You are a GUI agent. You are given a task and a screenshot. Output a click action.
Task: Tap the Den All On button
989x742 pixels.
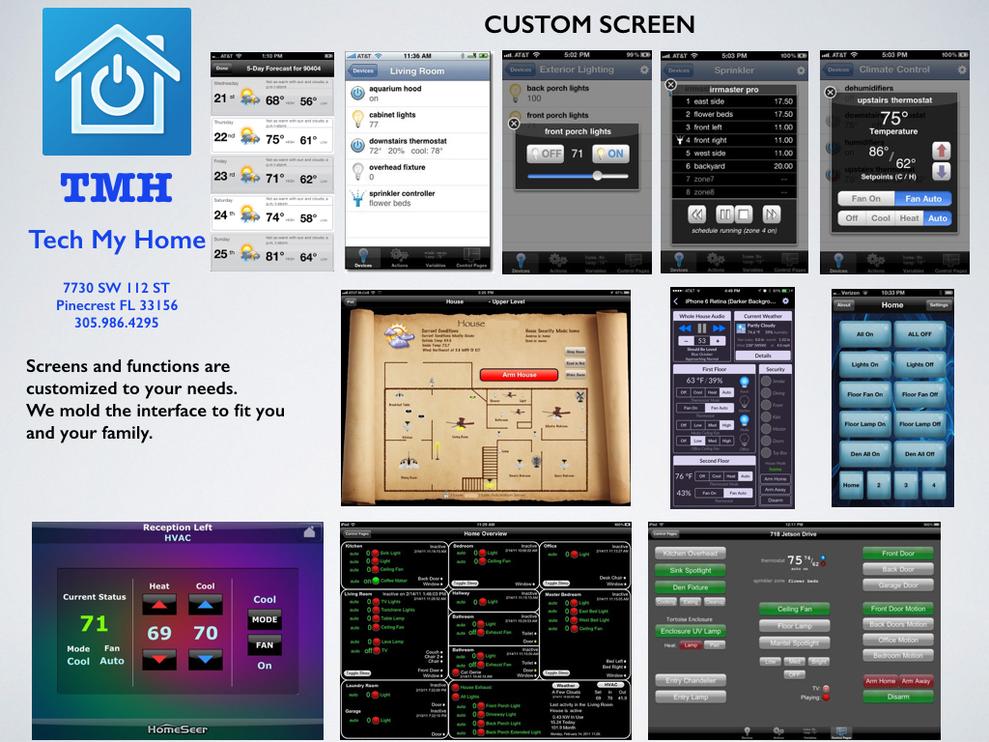865,454
